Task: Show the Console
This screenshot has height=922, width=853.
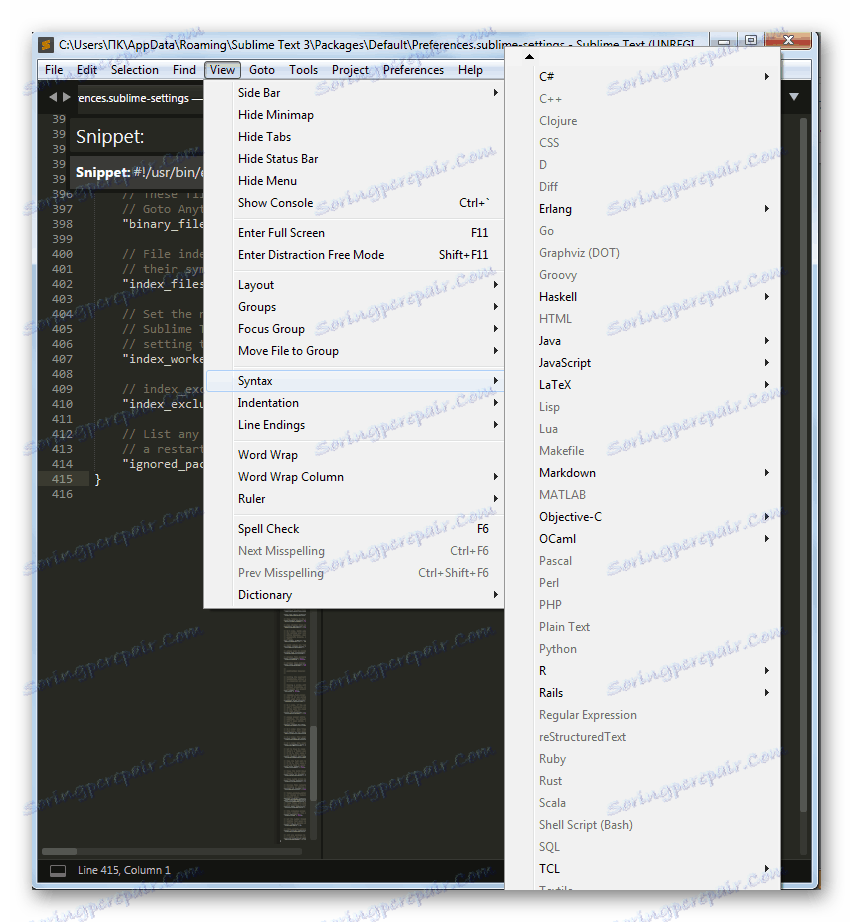Action: [275, 202]
